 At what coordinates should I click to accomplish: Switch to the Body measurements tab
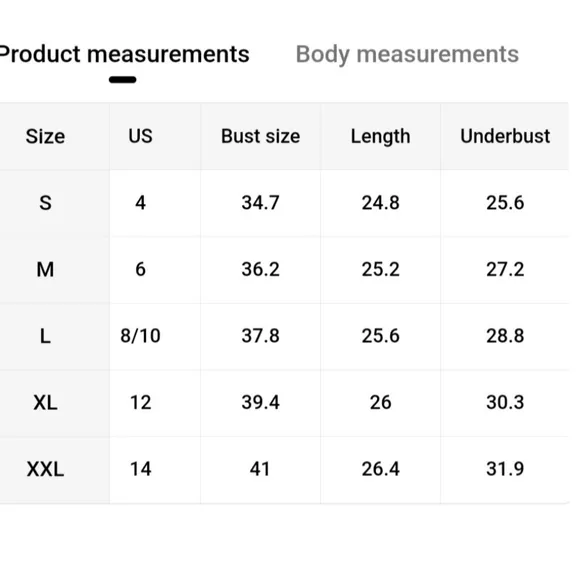point(407,55)
